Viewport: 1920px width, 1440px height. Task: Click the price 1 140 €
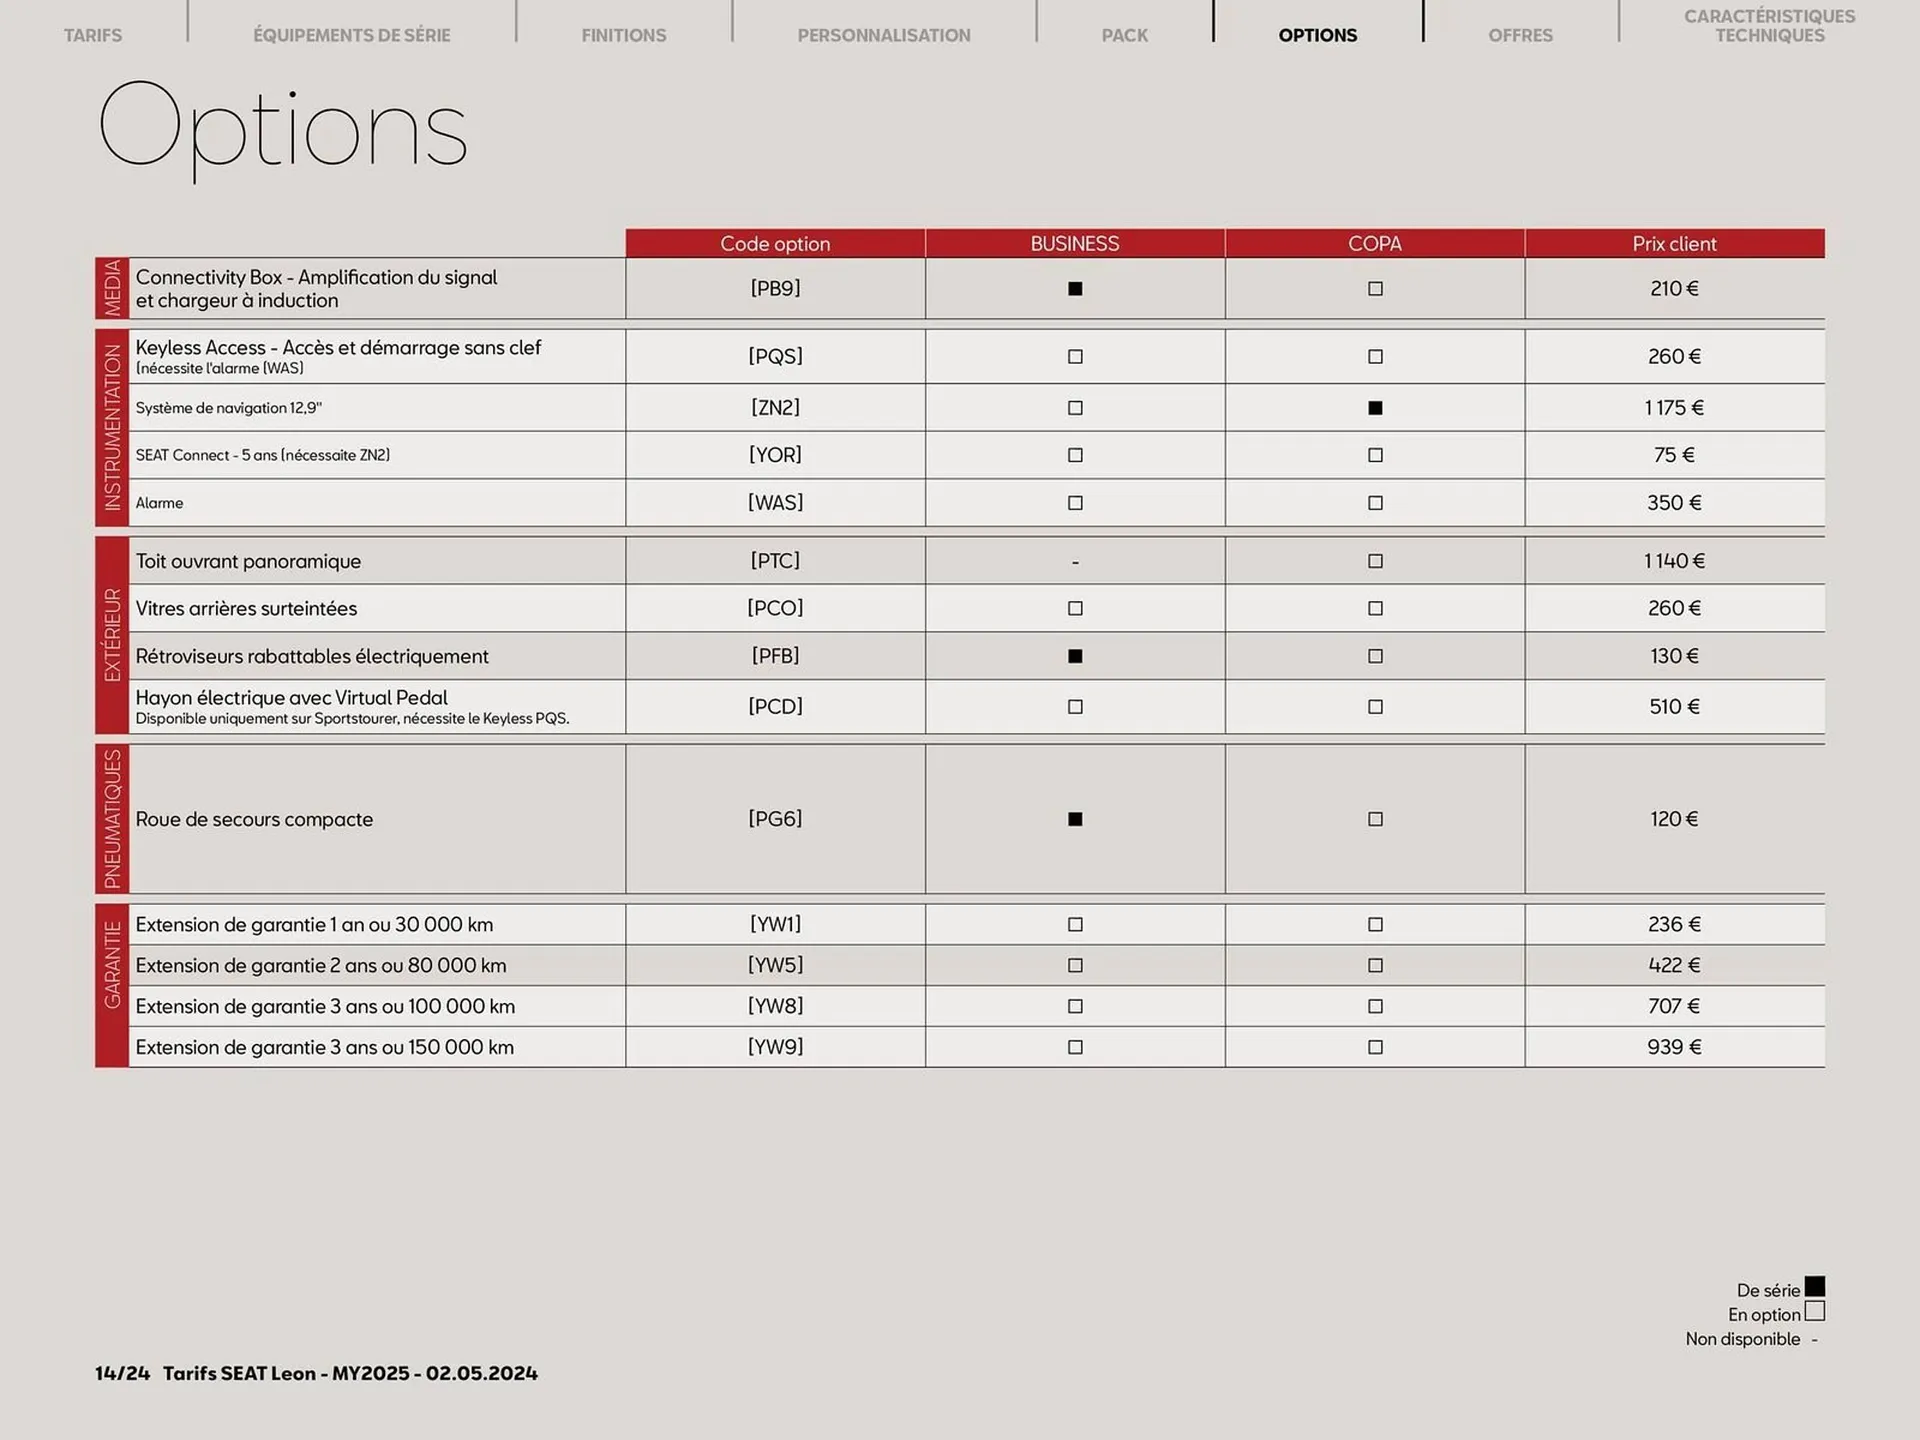pyautogui.click(x=1674, y=561)
